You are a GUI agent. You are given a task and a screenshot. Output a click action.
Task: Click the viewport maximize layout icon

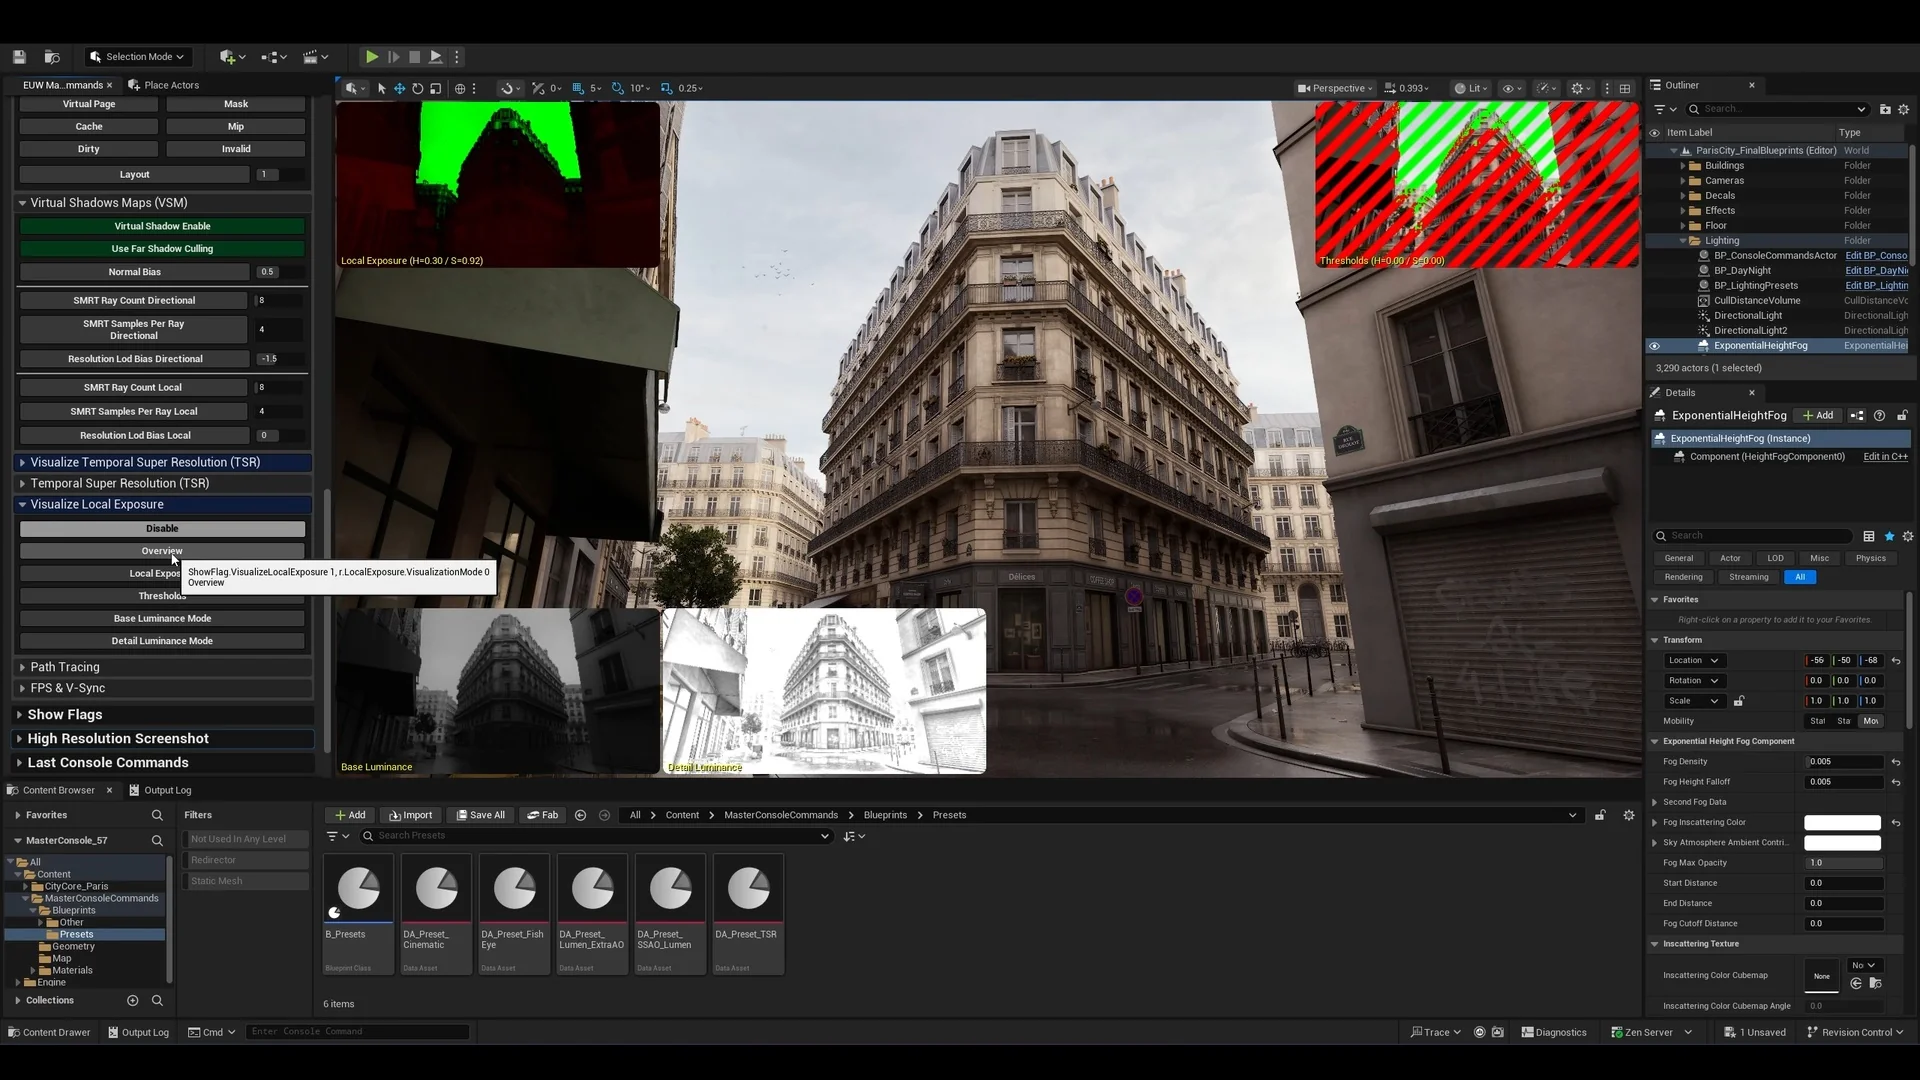(1625, 88)
